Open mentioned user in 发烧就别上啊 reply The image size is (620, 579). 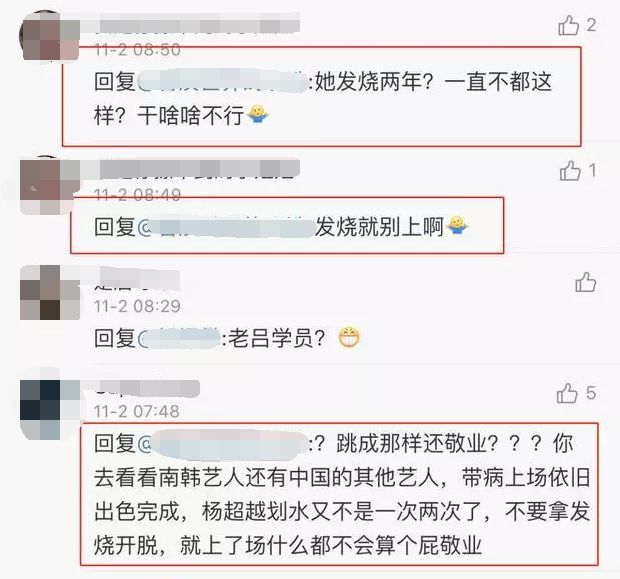coord(225,227)
